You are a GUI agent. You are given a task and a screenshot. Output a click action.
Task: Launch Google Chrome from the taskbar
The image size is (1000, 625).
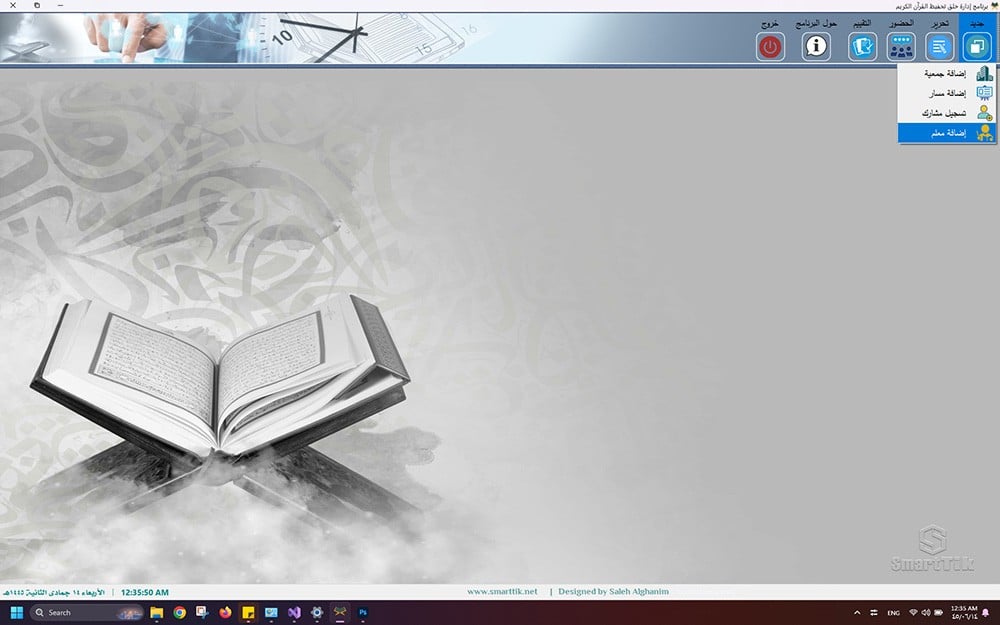click(179, 612)
